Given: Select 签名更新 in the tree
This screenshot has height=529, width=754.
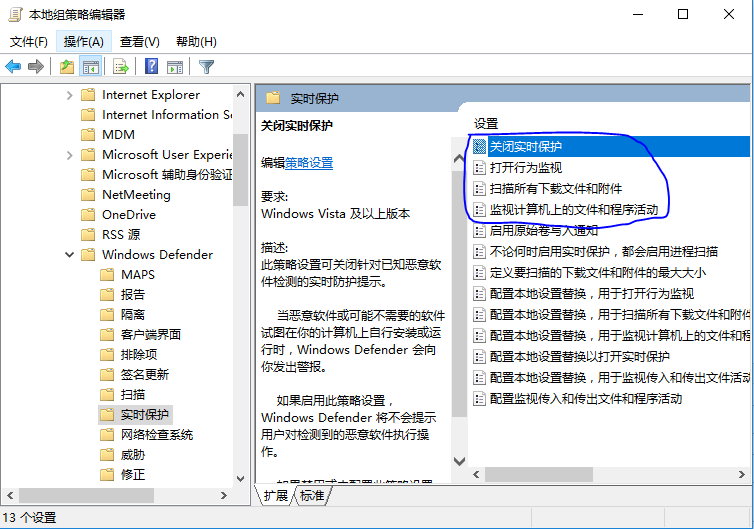Looking at the screenshot, I should point(145,375).
